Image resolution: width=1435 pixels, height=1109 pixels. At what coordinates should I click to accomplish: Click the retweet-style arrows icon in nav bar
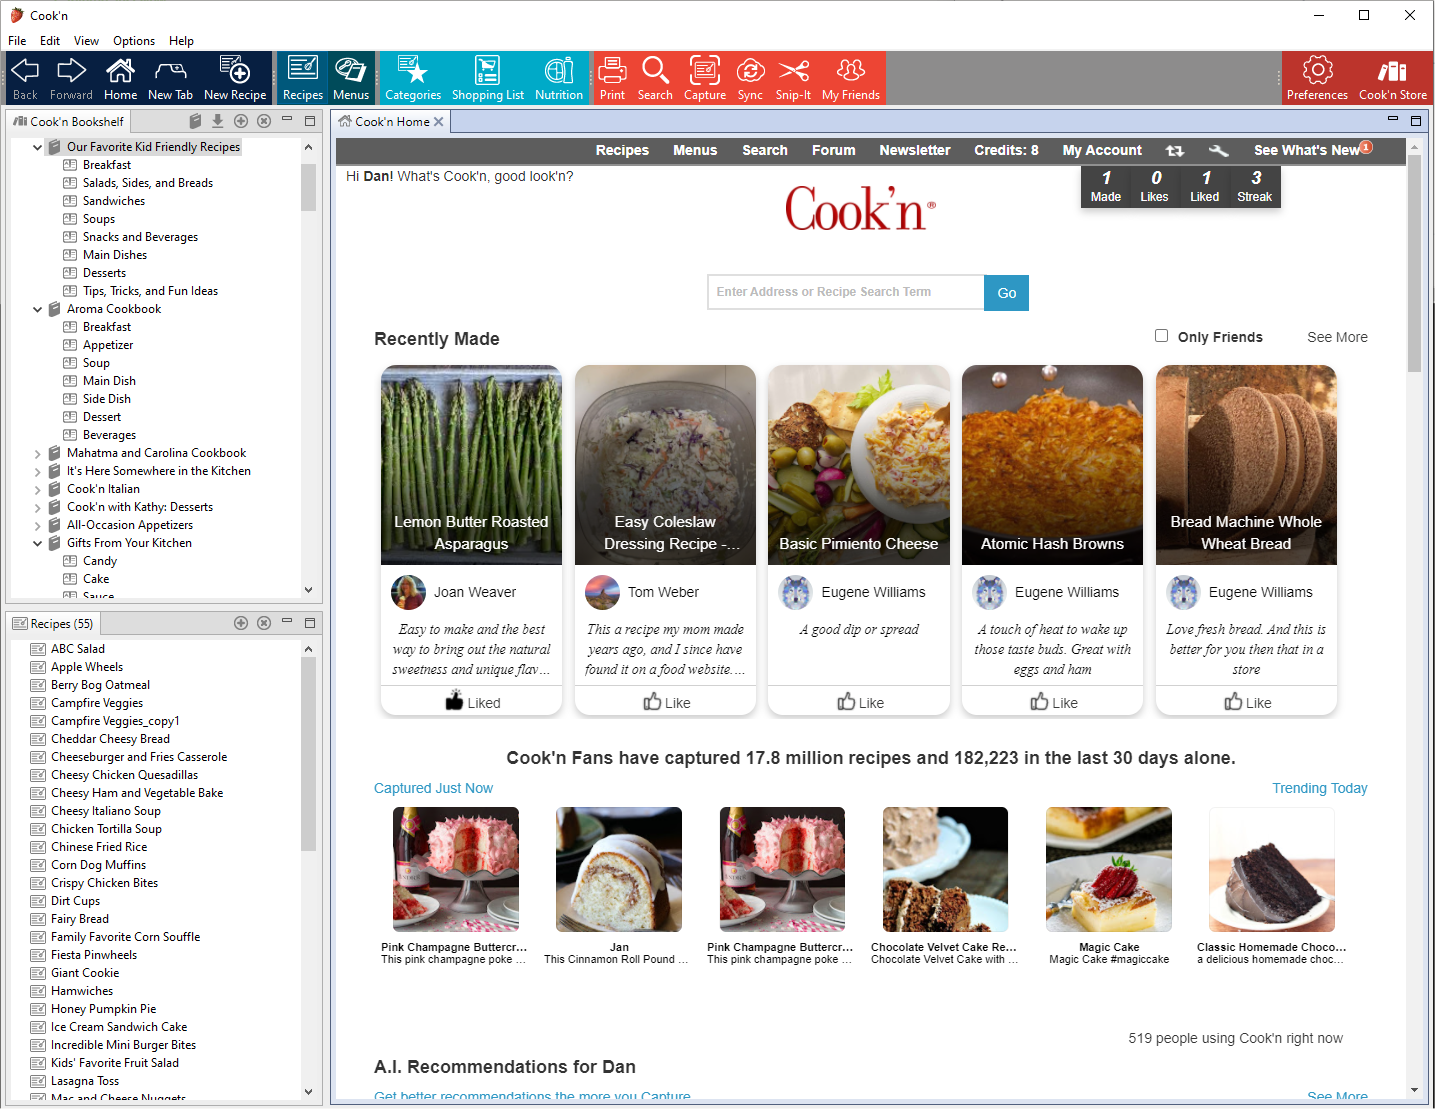tap(1175, 150)
